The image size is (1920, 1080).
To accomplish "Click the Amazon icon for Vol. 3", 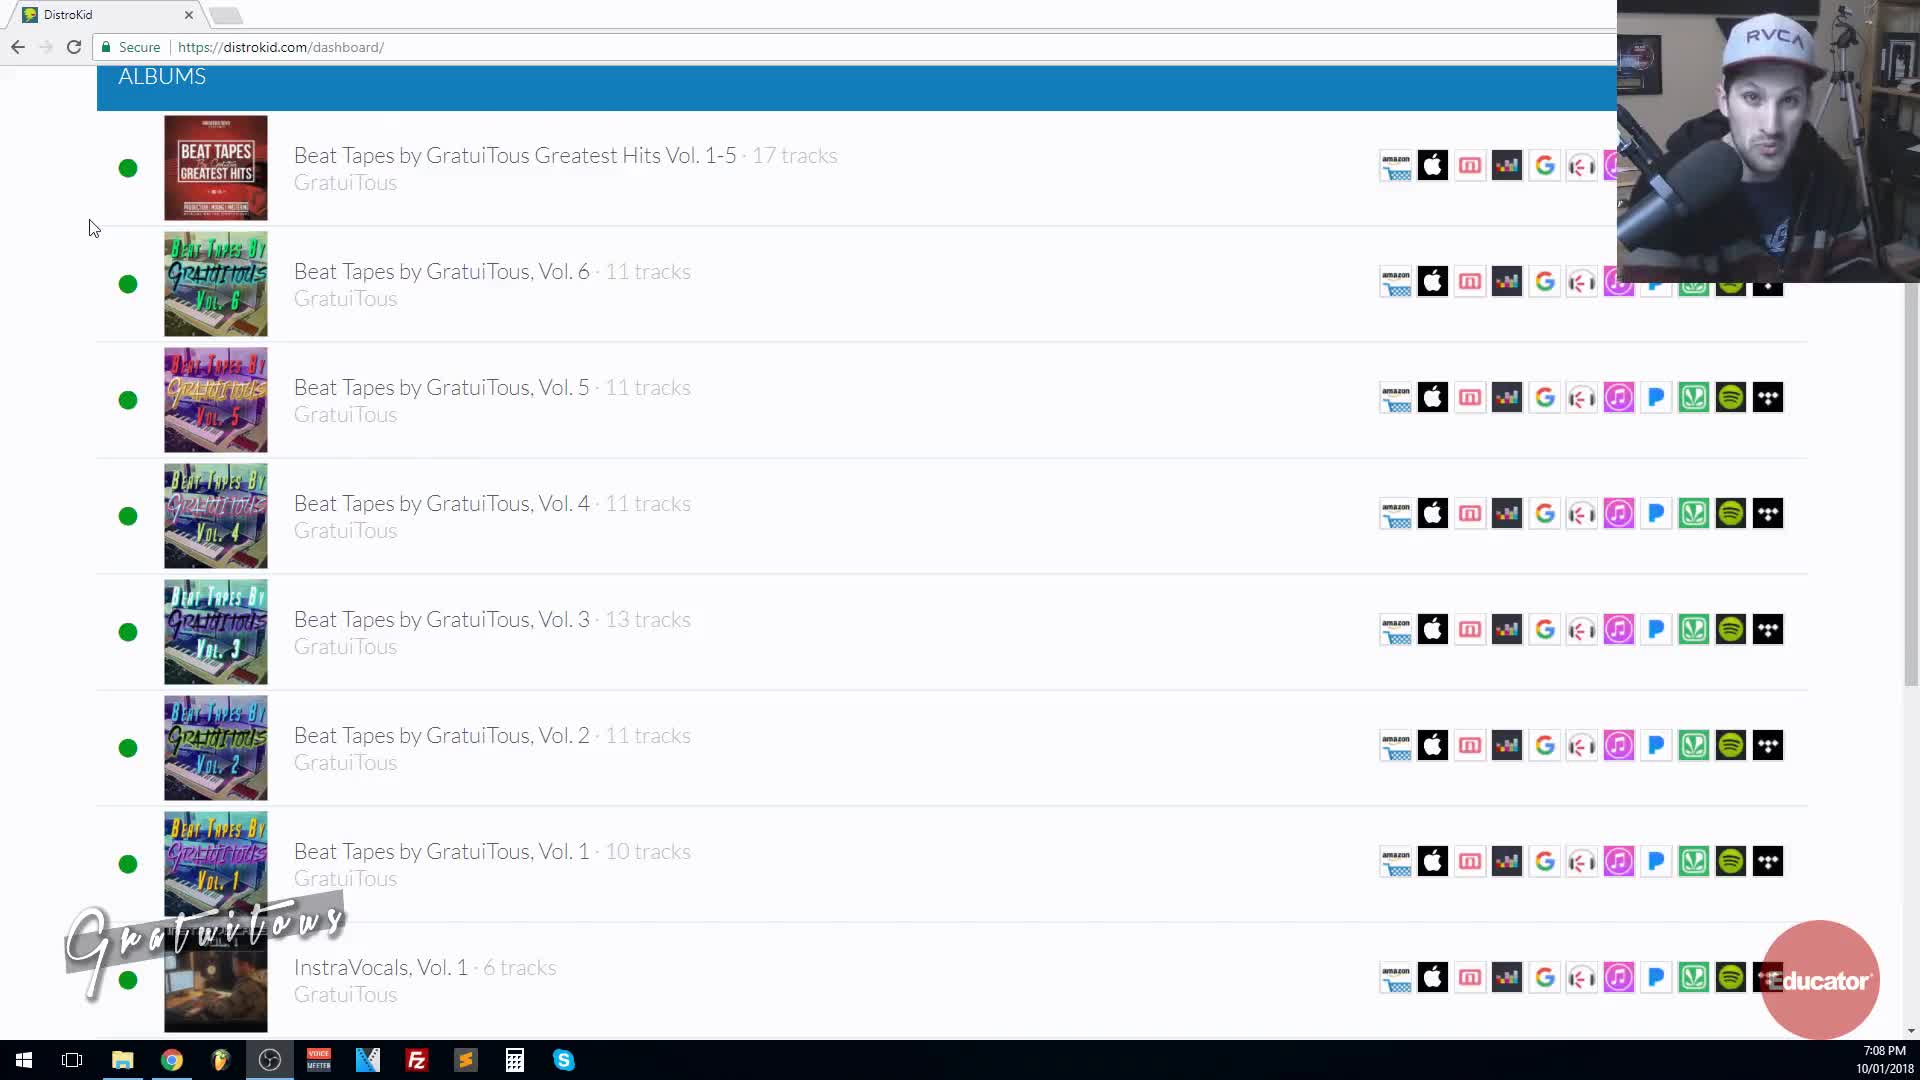I will (x=1395, y=630).
